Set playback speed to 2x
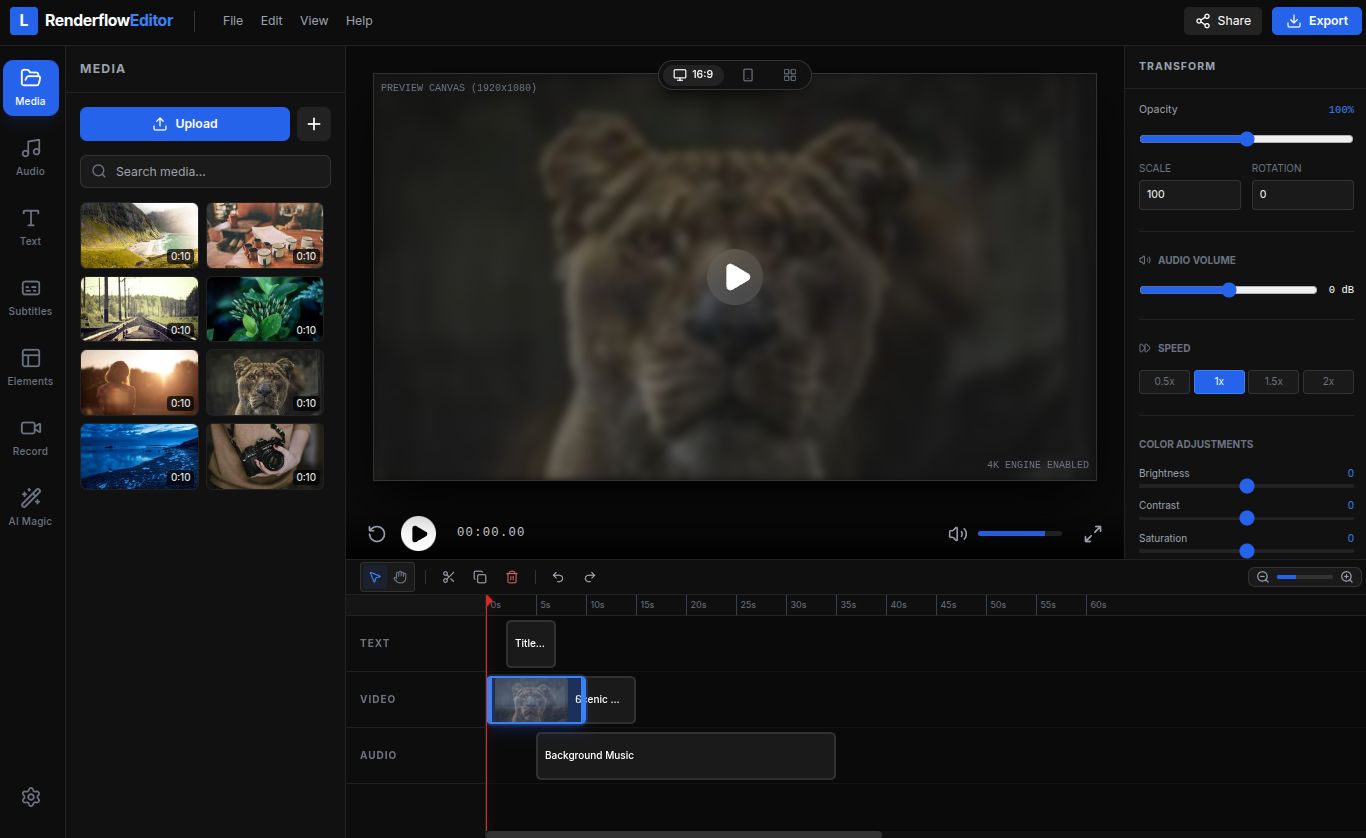Screen dimensions: 1366x838 [x=1328, y=381]
